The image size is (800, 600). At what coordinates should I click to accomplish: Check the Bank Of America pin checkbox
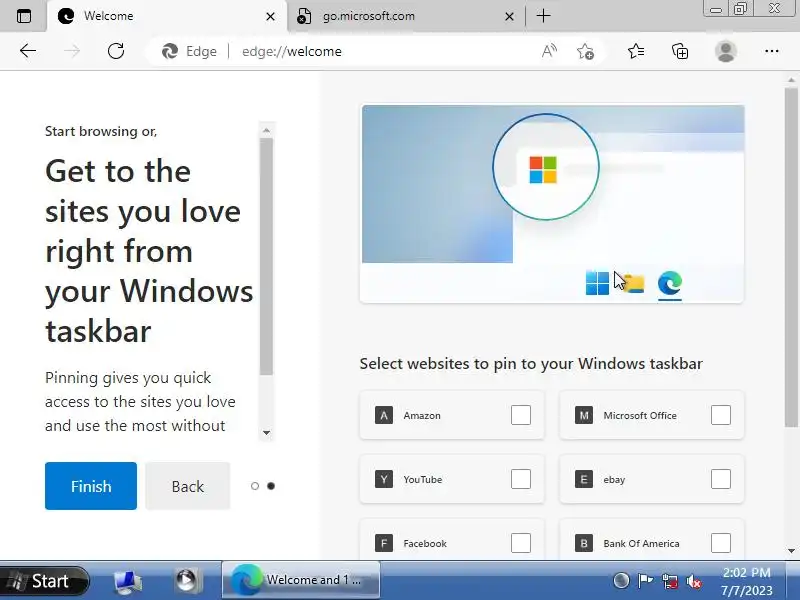click(720, 543)
